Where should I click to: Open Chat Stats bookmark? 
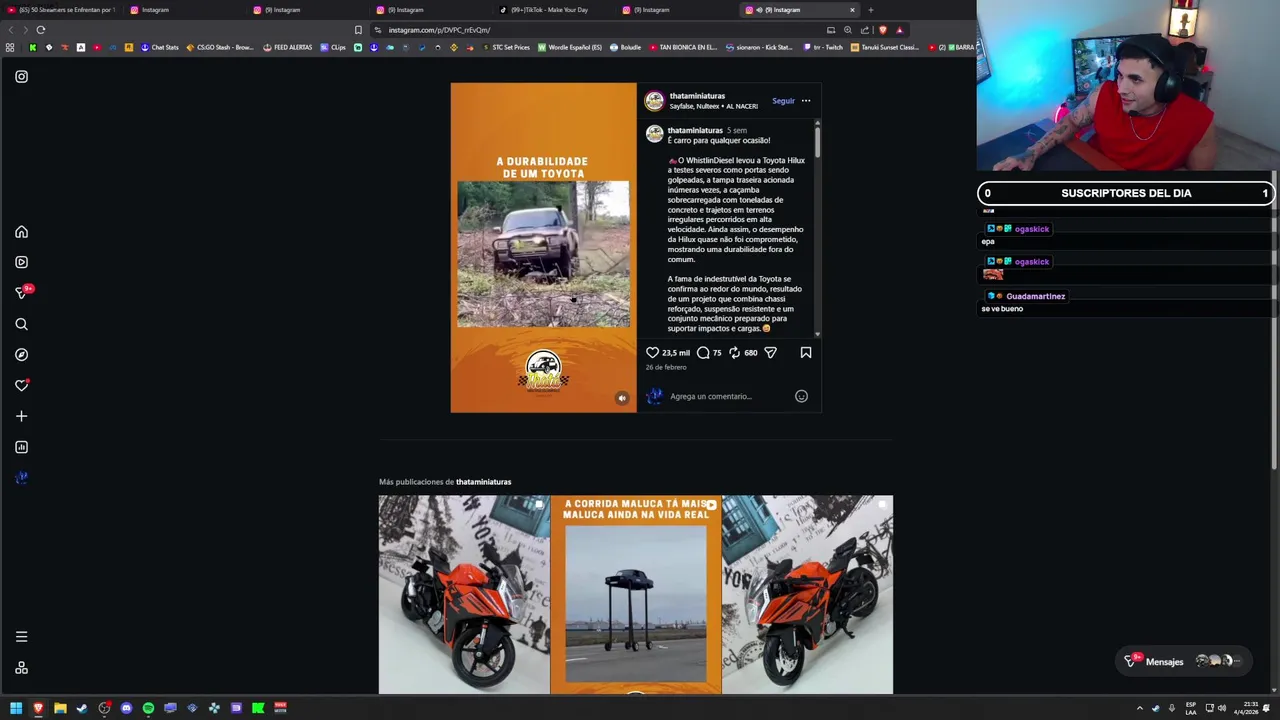click(159, 47)
